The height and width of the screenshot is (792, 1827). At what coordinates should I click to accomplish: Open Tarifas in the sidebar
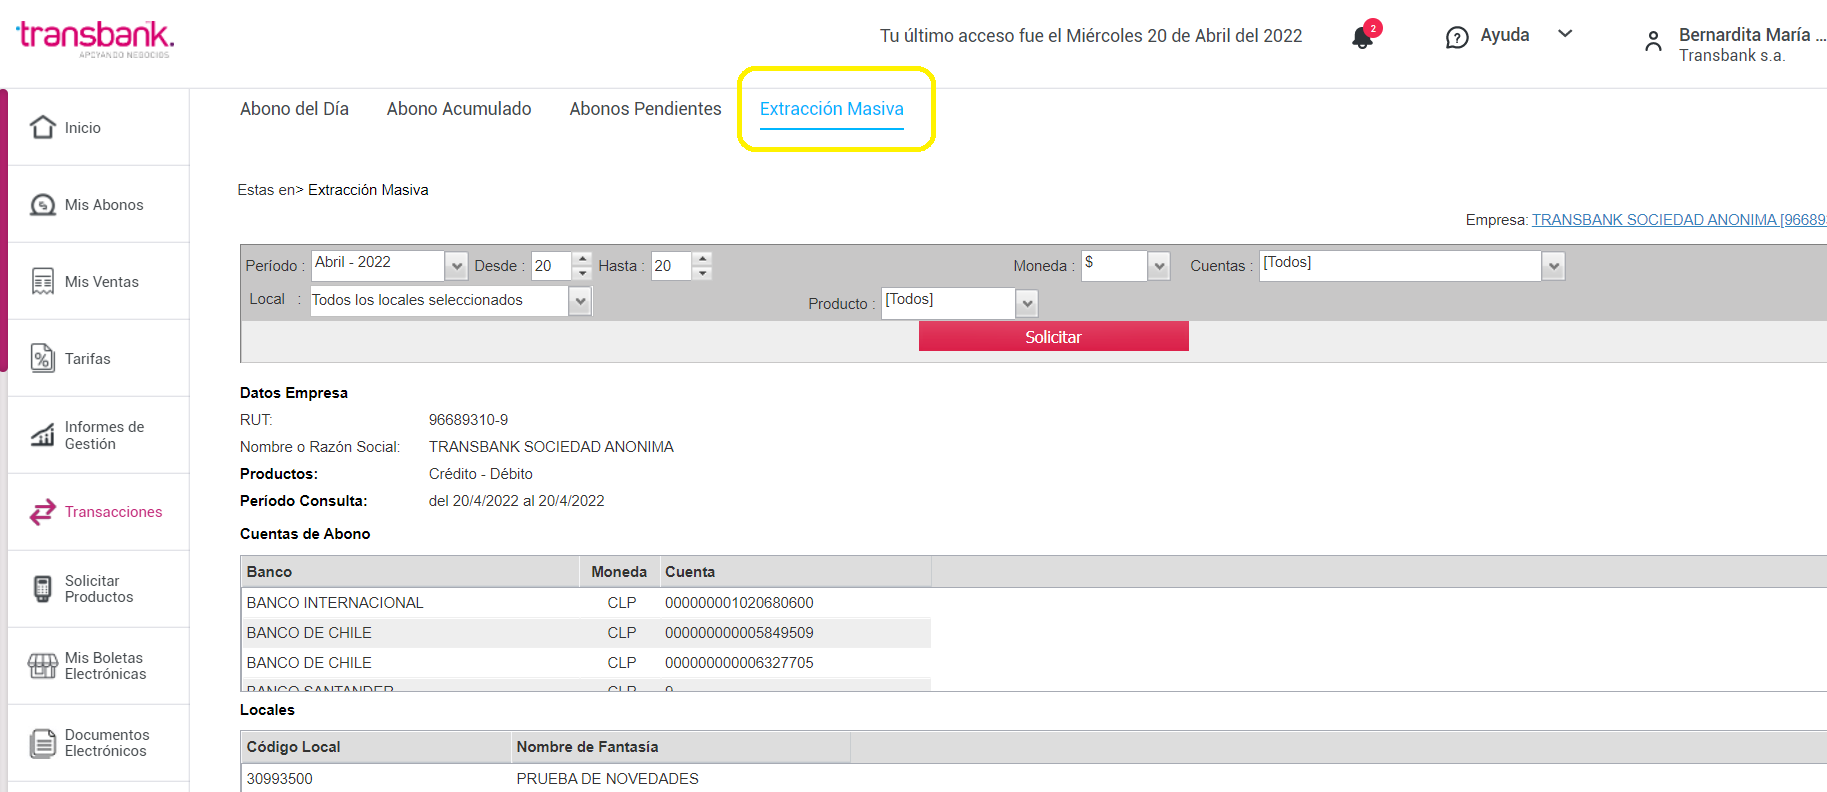click(88, 359)
